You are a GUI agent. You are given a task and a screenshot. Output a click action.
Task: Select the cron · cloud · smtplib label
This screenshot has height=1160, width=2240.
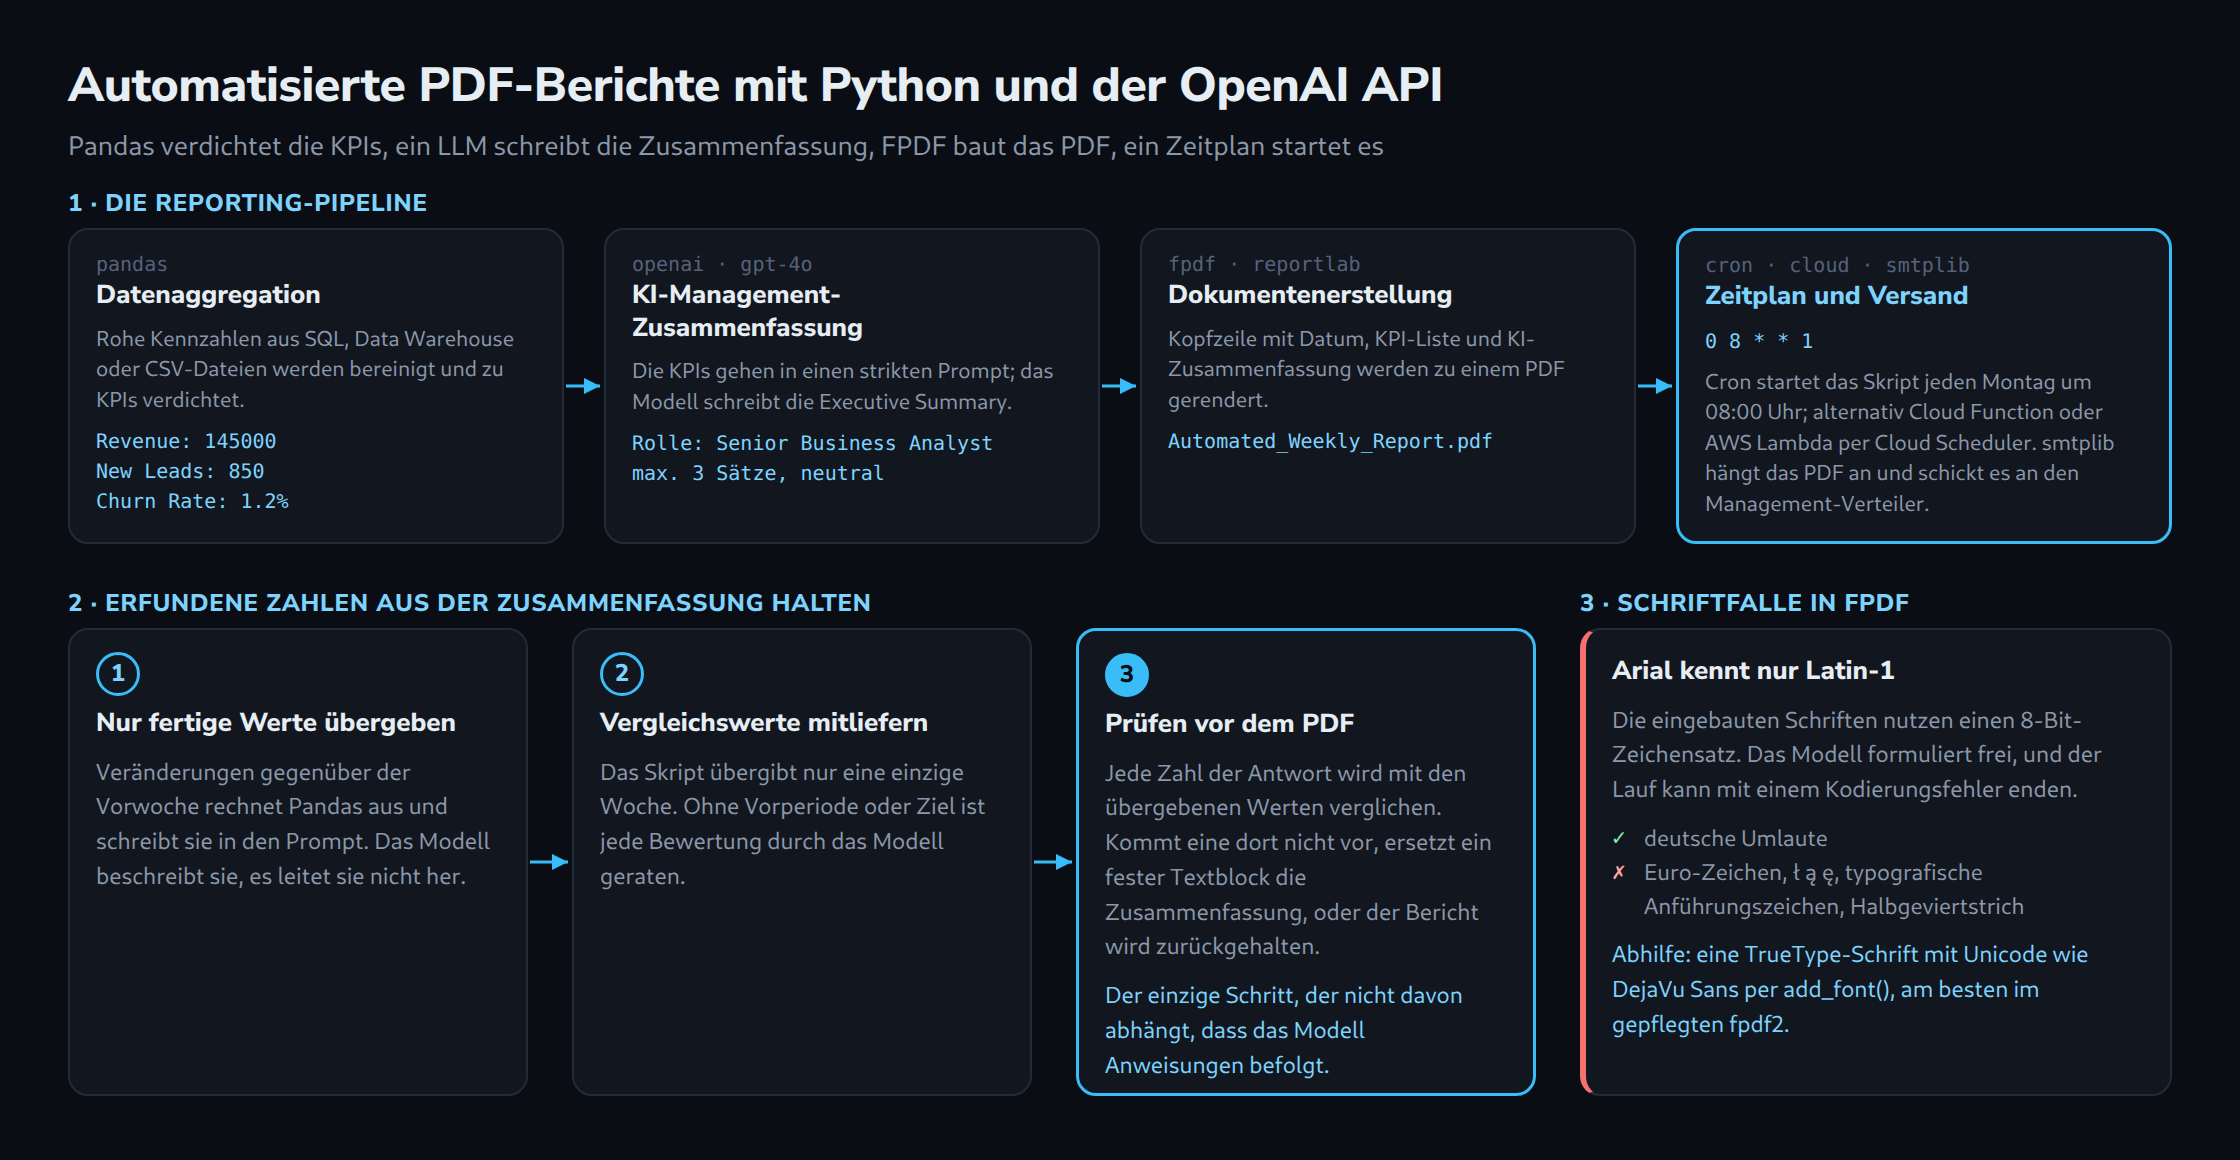pos(1837,265)
